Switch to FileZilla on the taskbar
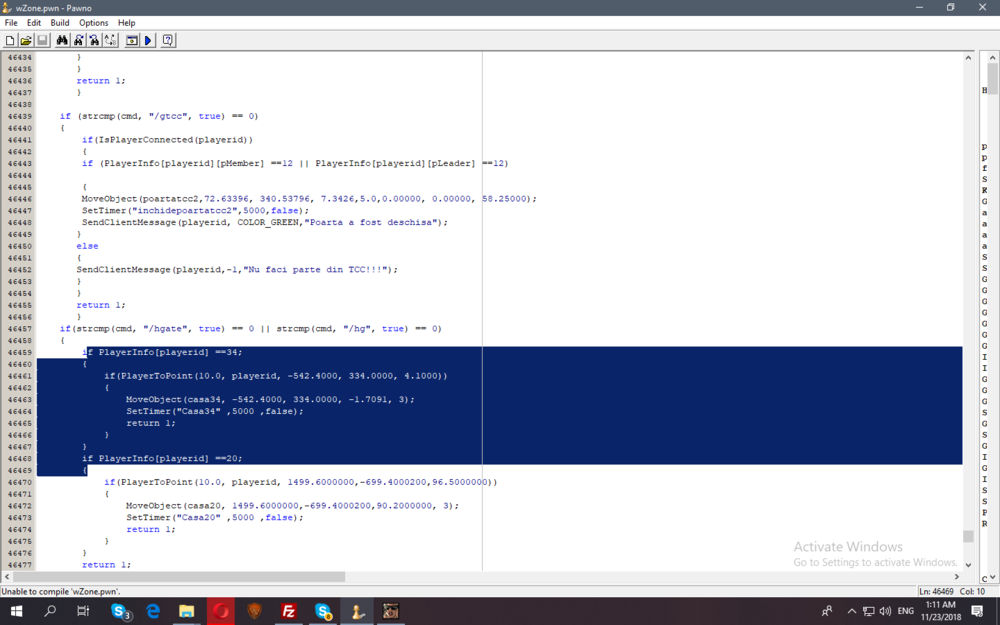Viewport: 1000px width, 625px height. [x=288, y=611]
